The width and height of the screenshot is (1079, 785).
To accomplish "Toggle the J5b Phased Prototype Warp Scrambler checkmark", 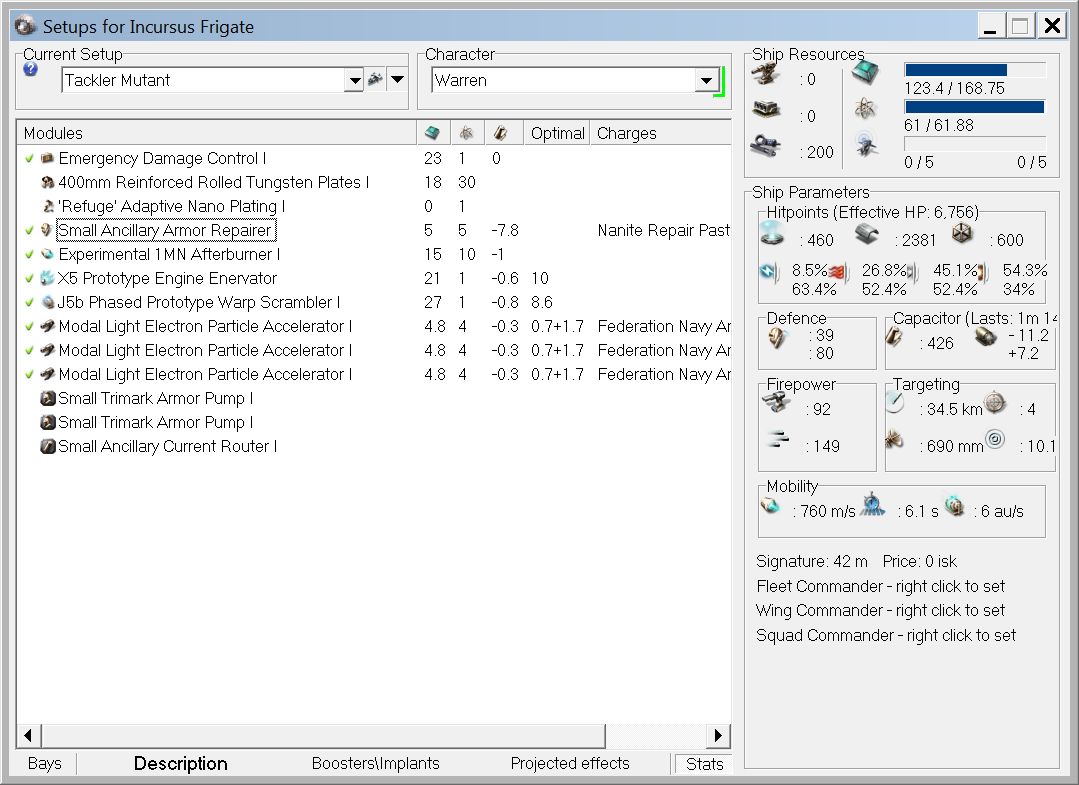I will click(x=29, y=302).
